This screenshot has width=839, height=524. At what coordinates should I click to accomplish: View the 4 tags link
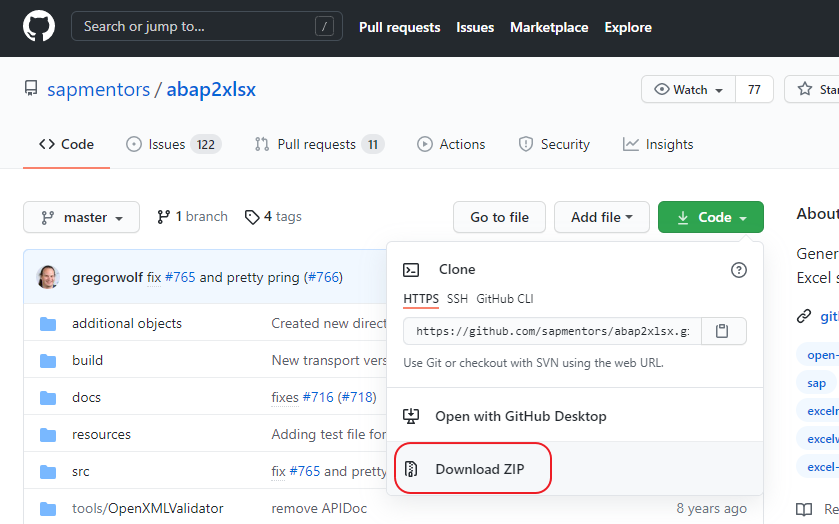[x=273, y=217]
